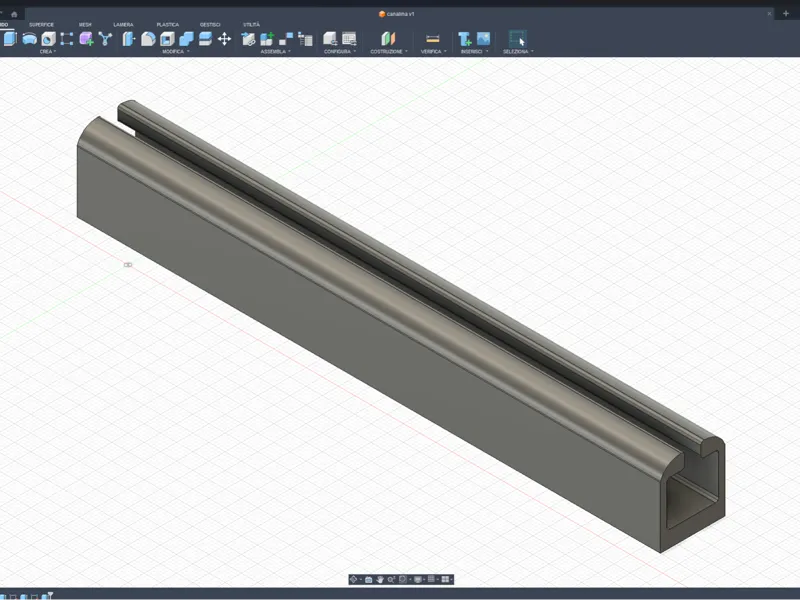The width and height of the screenshot is (800, 600).
Task: Select the Press Pull tool icon
Action: 129,39
